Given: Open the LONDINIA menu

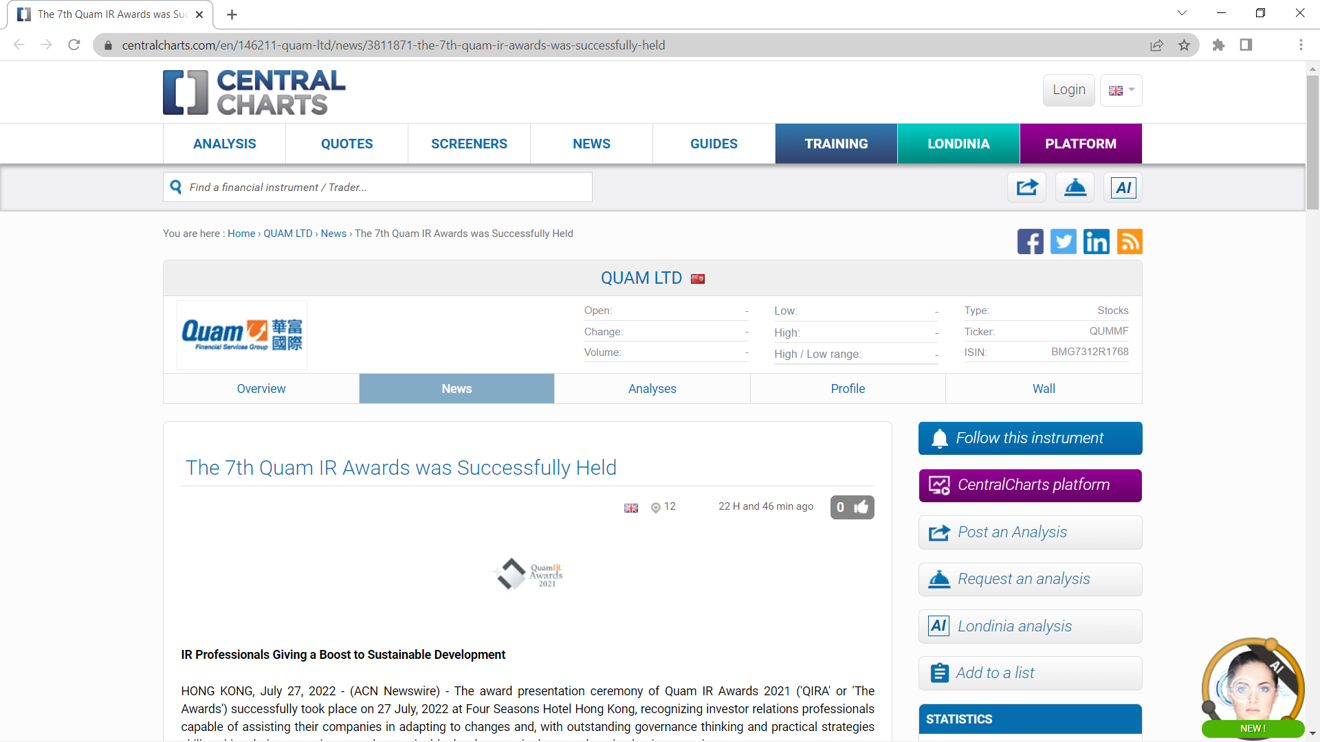Looking at the screenshot, I should [x=958, y=144].
